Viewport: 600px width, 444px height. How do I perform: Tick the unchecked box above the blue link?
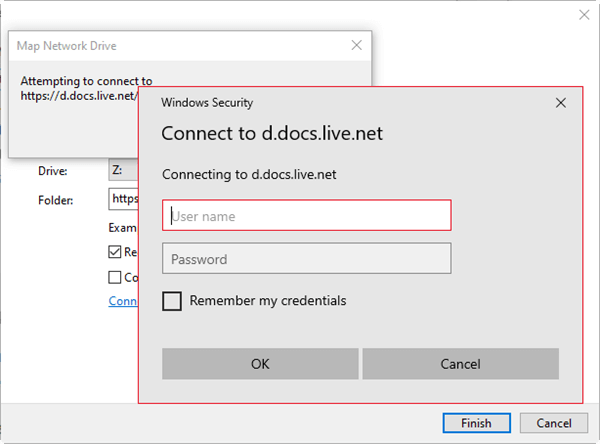(115, 277)
